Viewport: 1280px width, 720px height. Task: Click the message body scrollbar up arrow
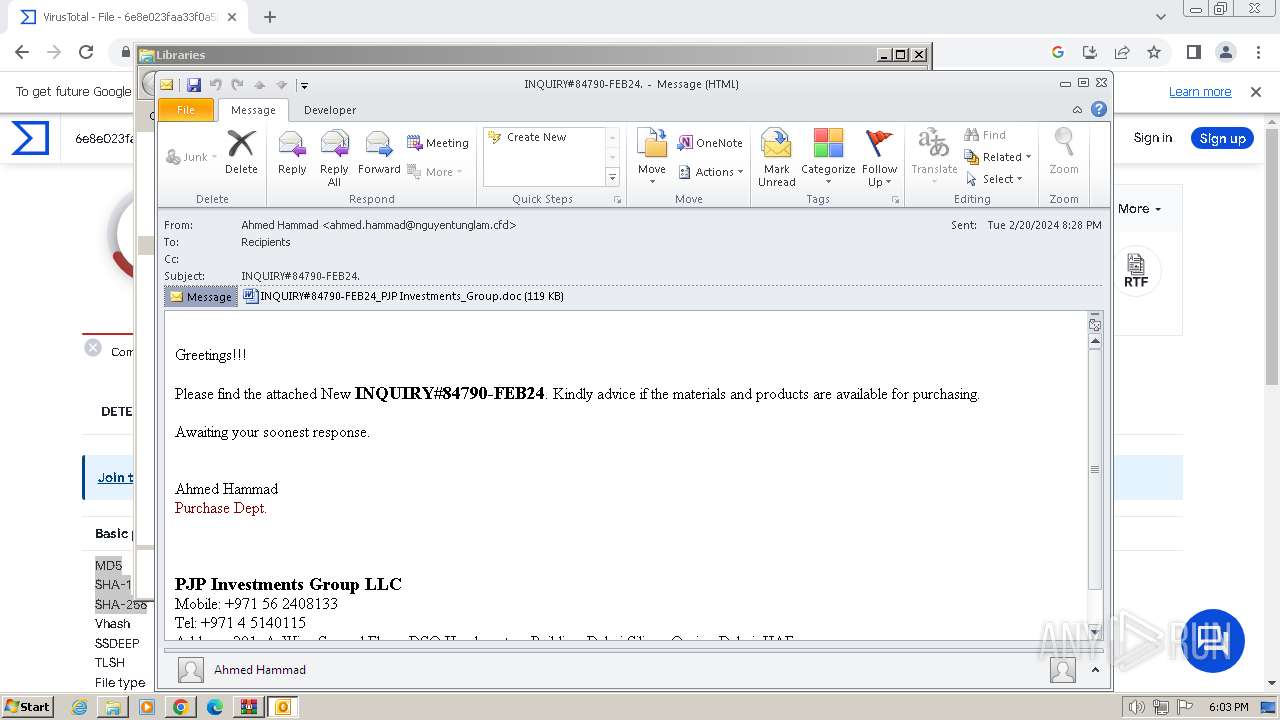[x=1095, y=341]
